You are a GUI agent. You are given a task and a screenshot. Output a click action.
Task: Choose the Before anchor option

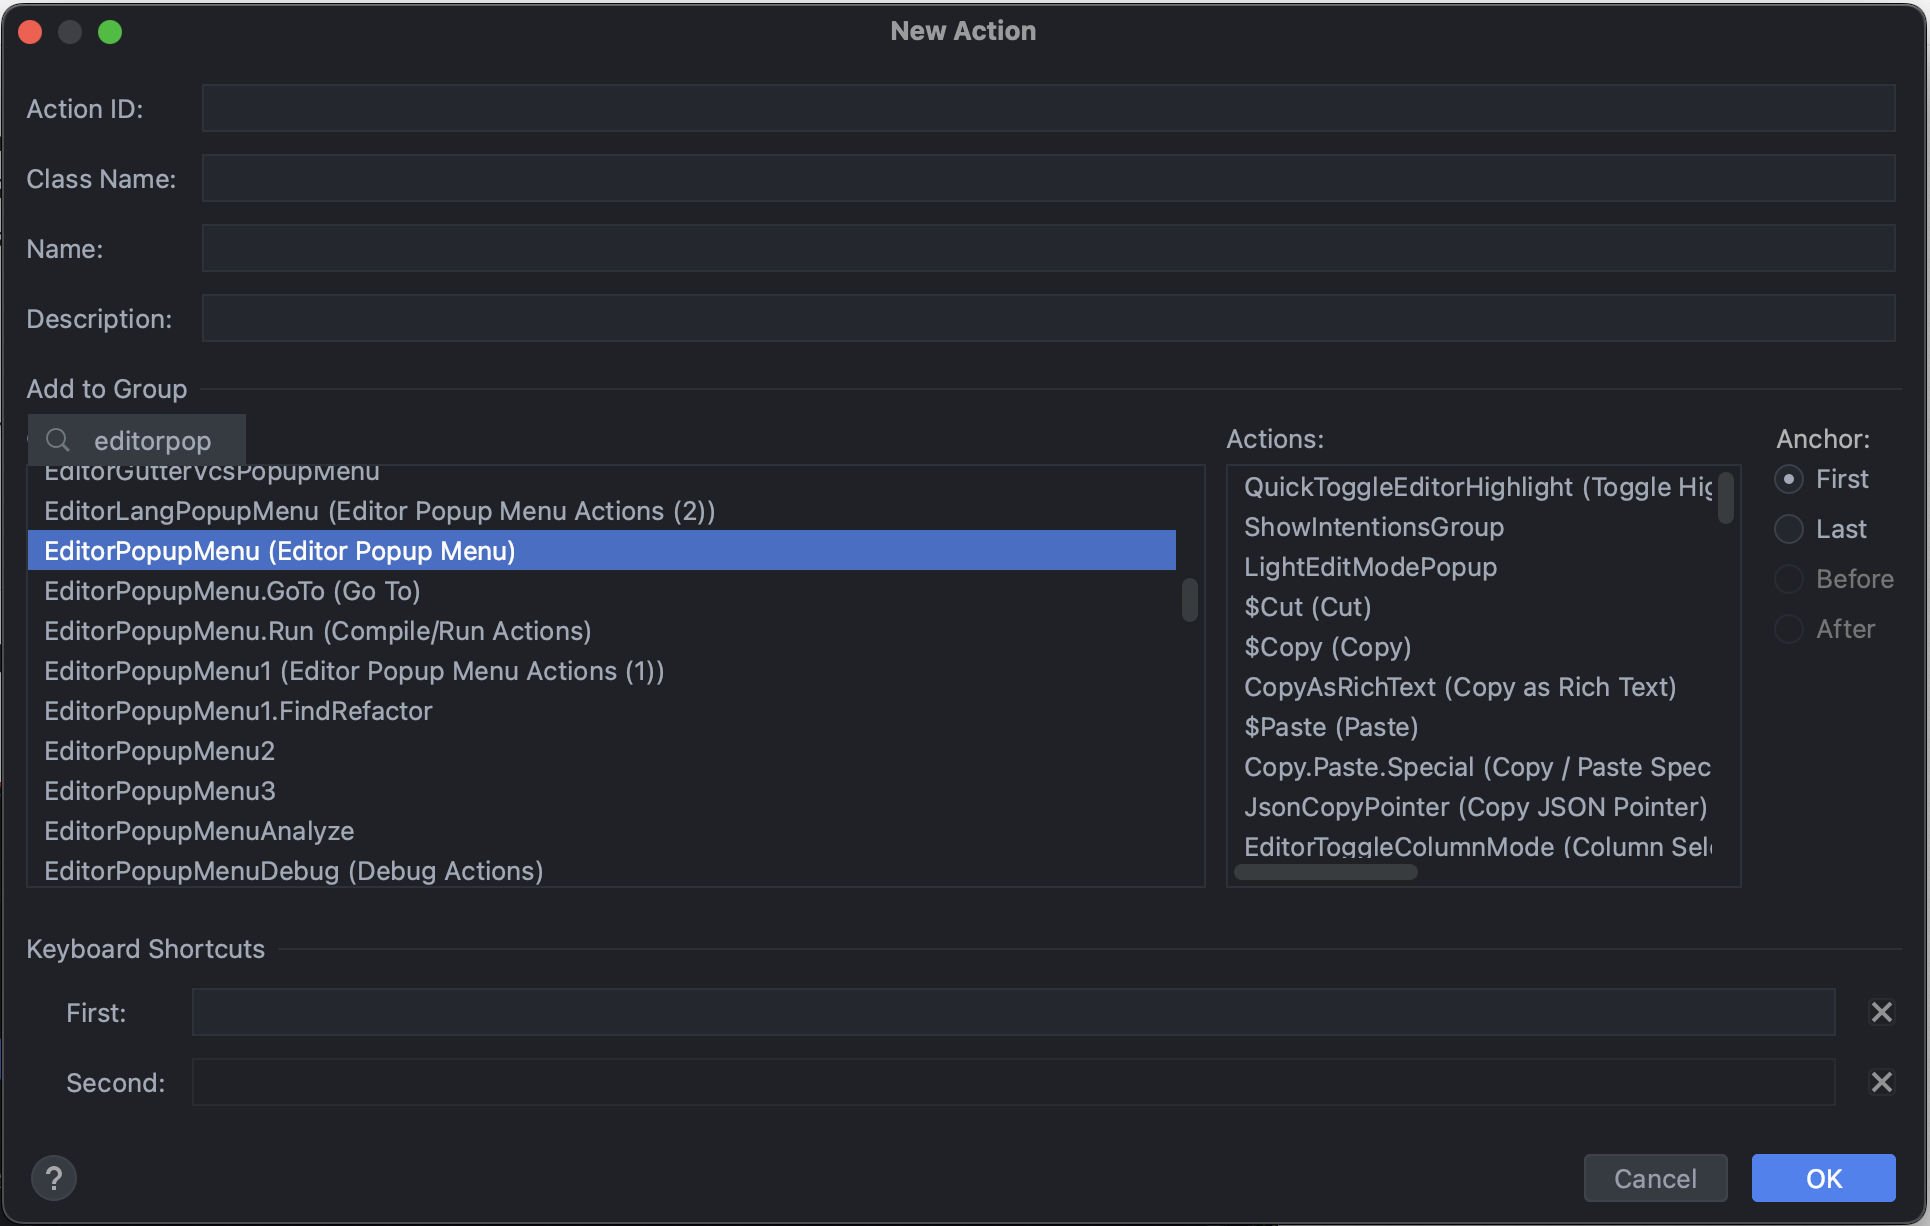pyautogui.click(x=1789, y=579)
